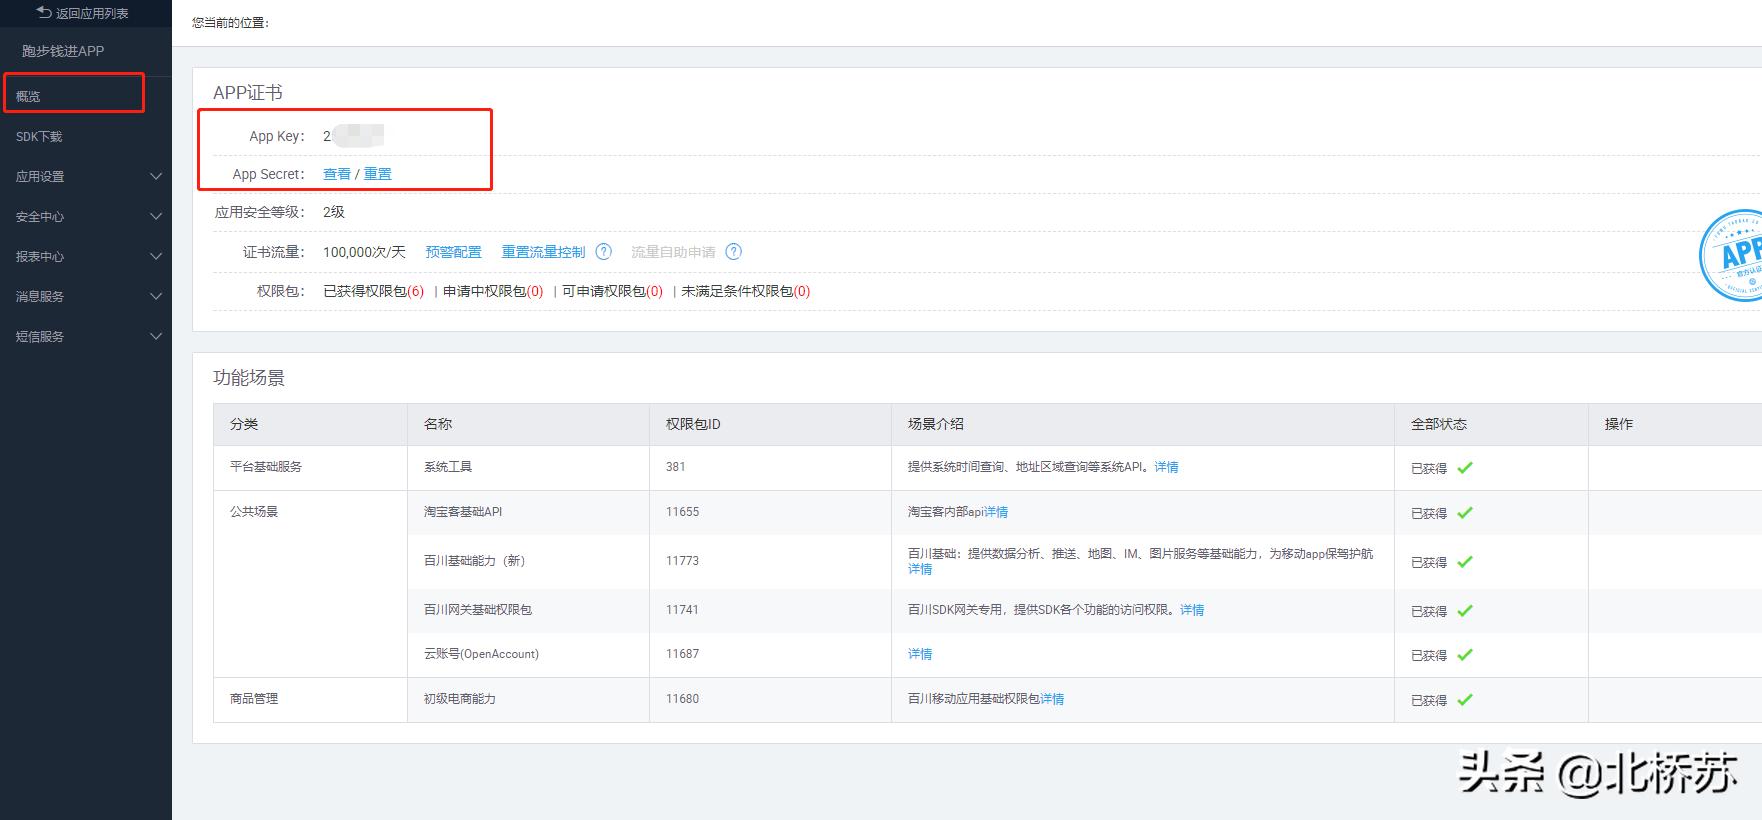Click 查看 to view App Secret
This screenshot has width=1762, height=820.
(337, 174)
